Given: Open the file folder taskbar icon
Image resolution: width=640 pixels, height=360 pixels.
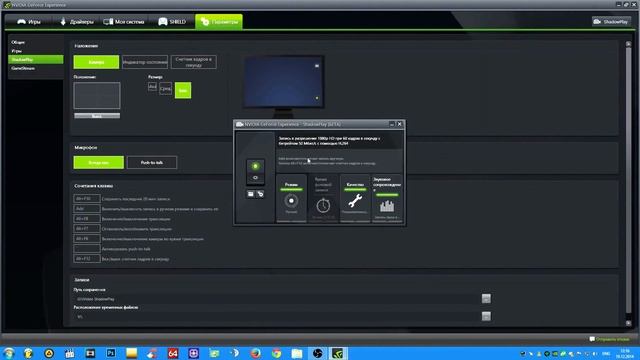Looking at the screenshot, I should (x=297, y=353).
